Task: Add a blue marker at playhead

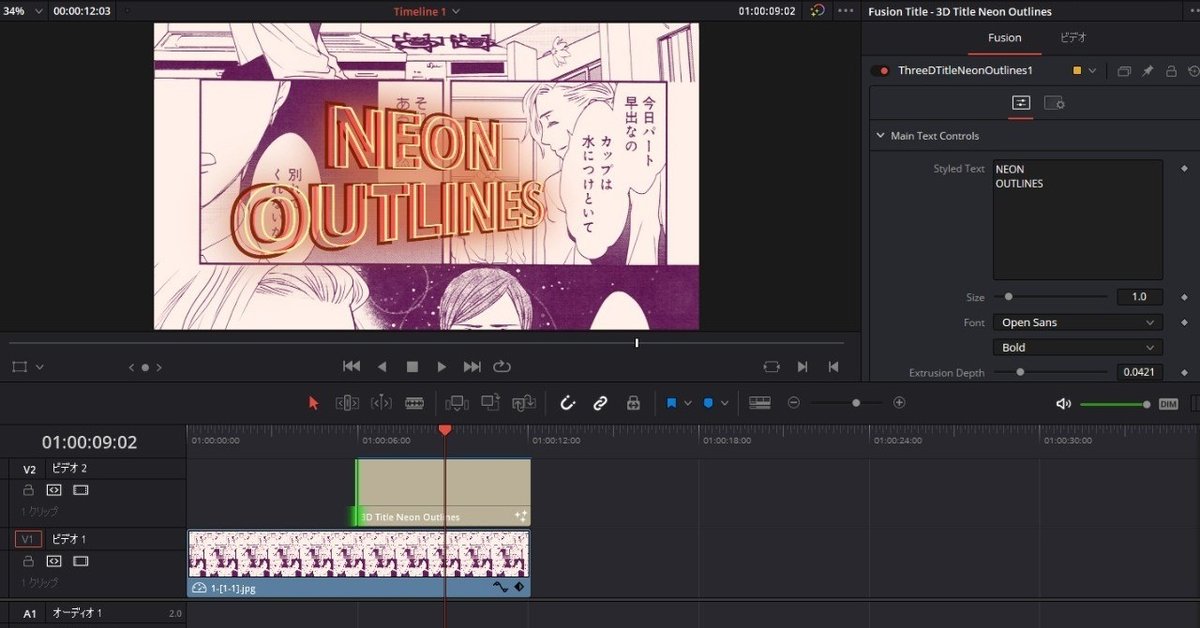Action: [708, 403]
